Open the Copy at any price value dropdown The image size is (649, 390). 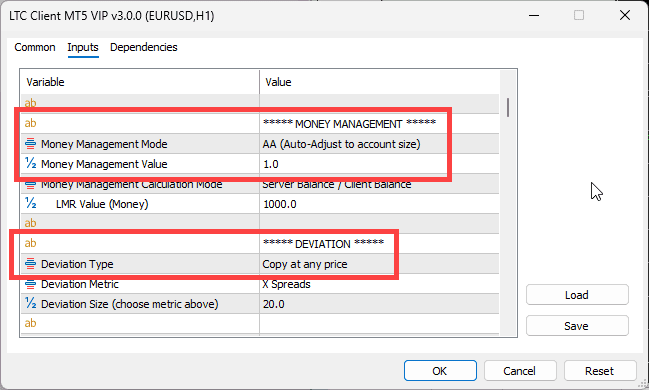(379, 264)
